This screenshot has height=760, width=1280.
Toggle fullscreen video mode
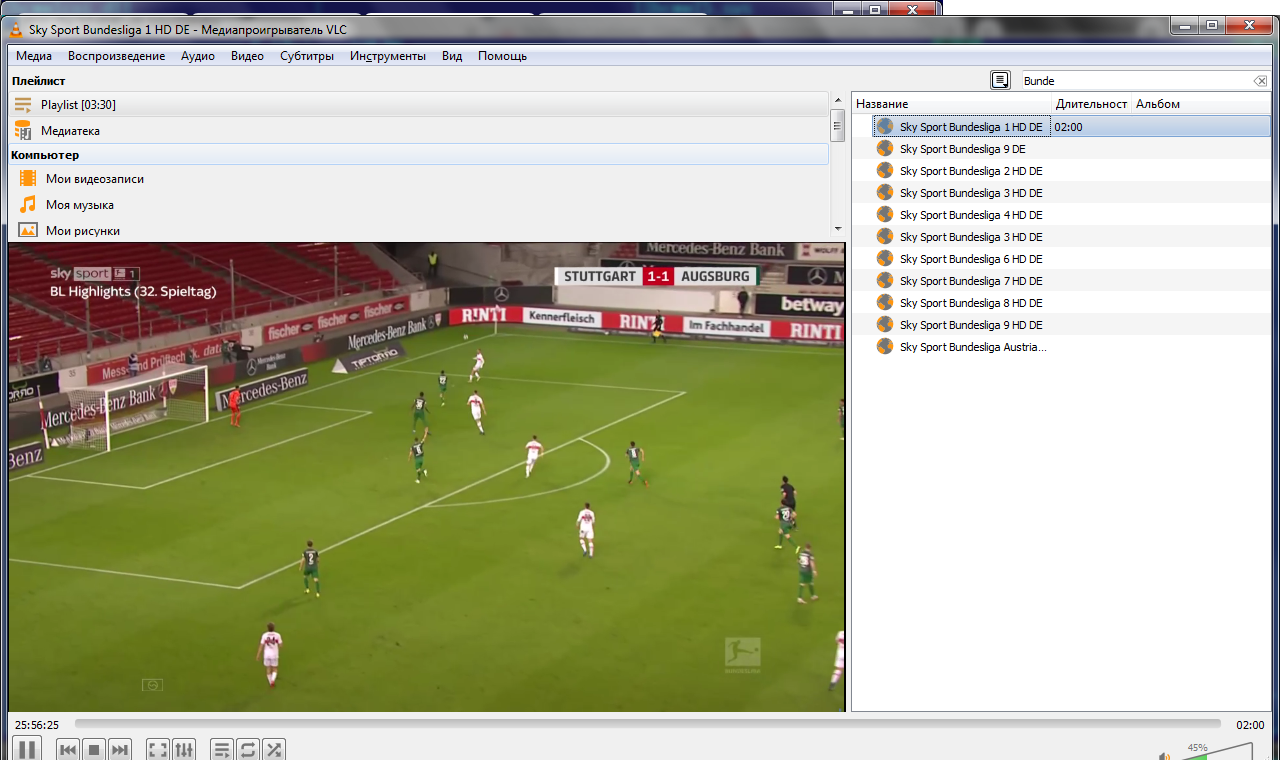click(158, 749)
